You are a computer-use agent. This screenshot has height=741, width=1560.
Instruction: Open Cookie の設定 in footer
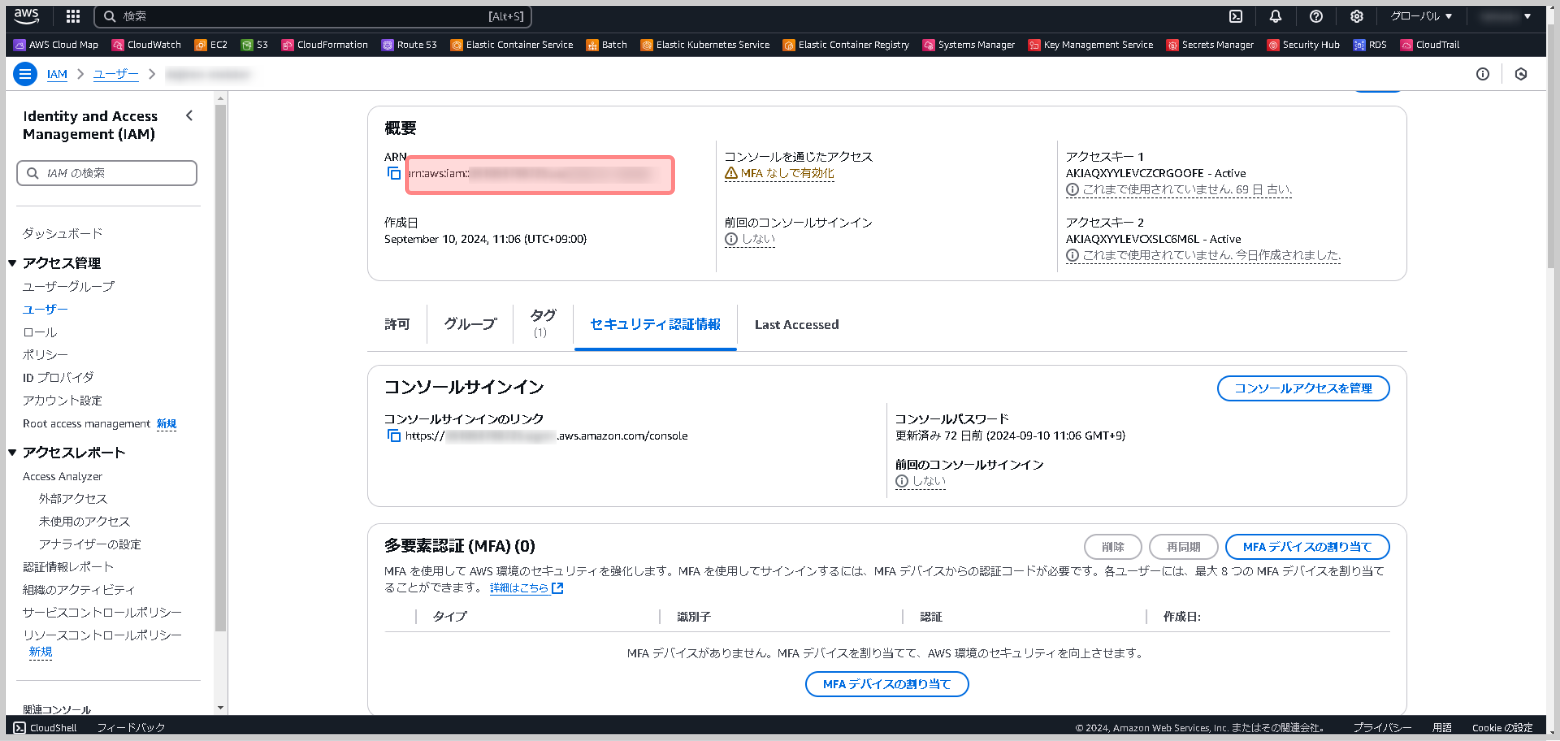[x=1502, y=728]
